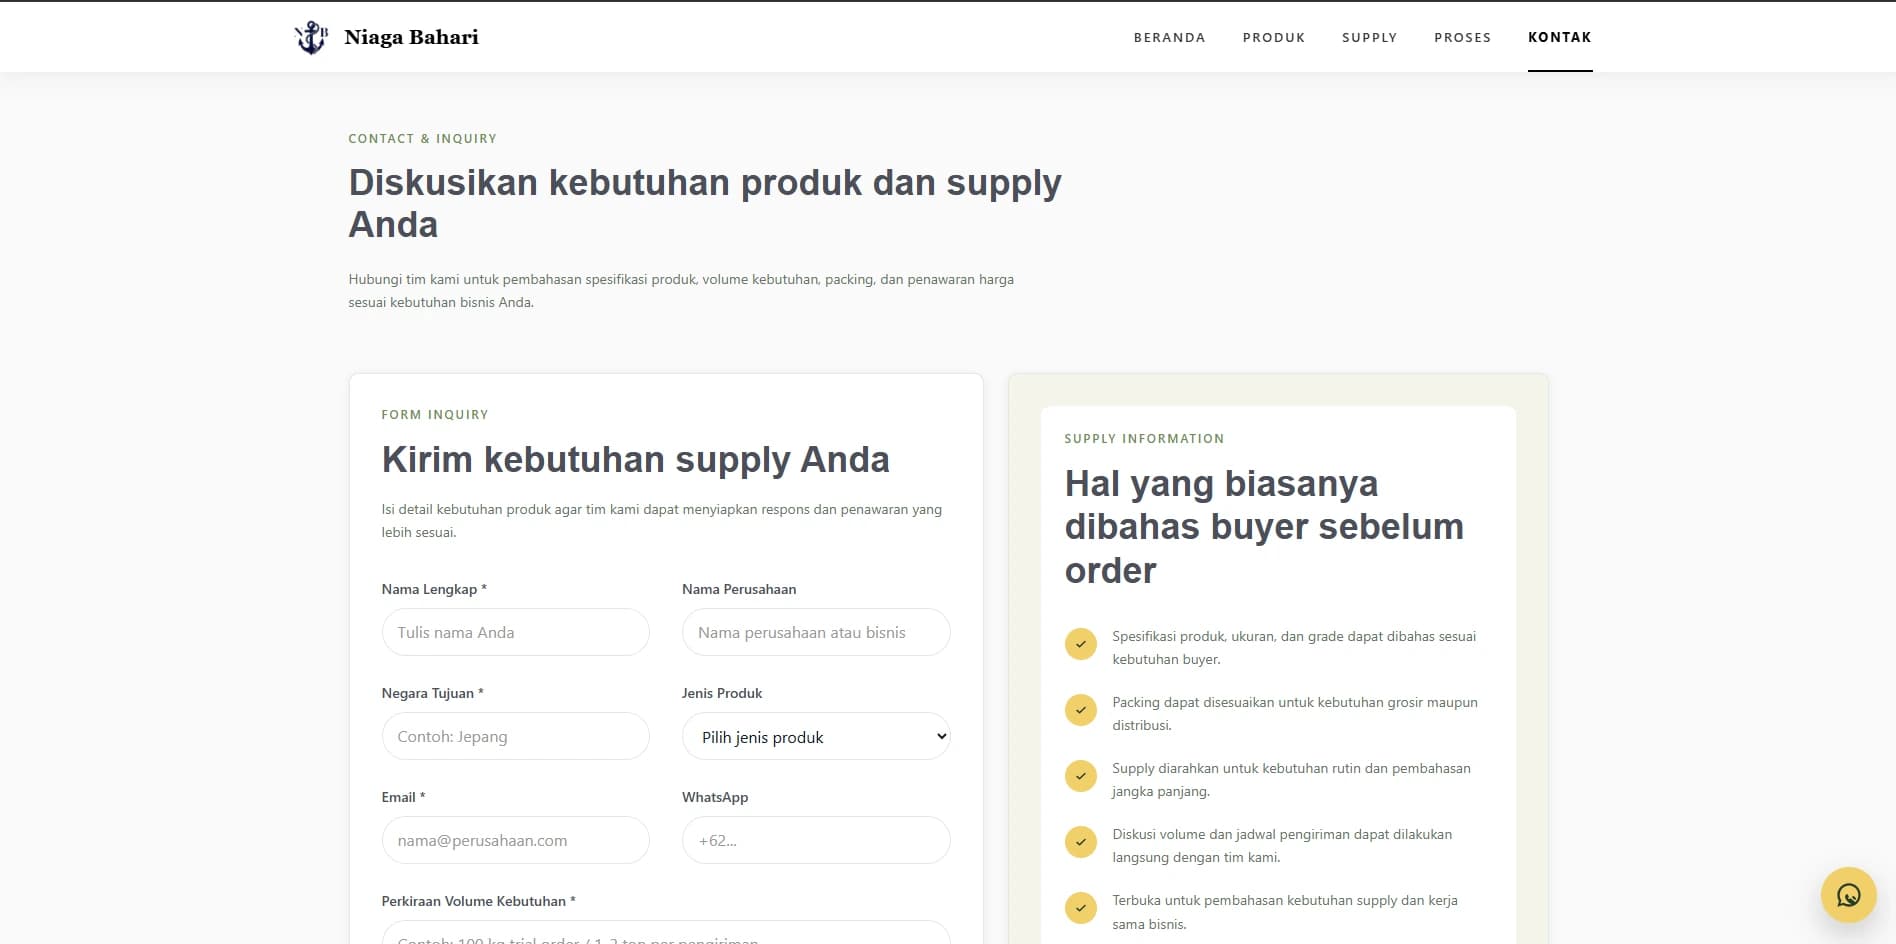Click the Niaga Bahari anchor logo icon
The height and width of the screenshot is (944, 1896).
click(x=311, y=37)
